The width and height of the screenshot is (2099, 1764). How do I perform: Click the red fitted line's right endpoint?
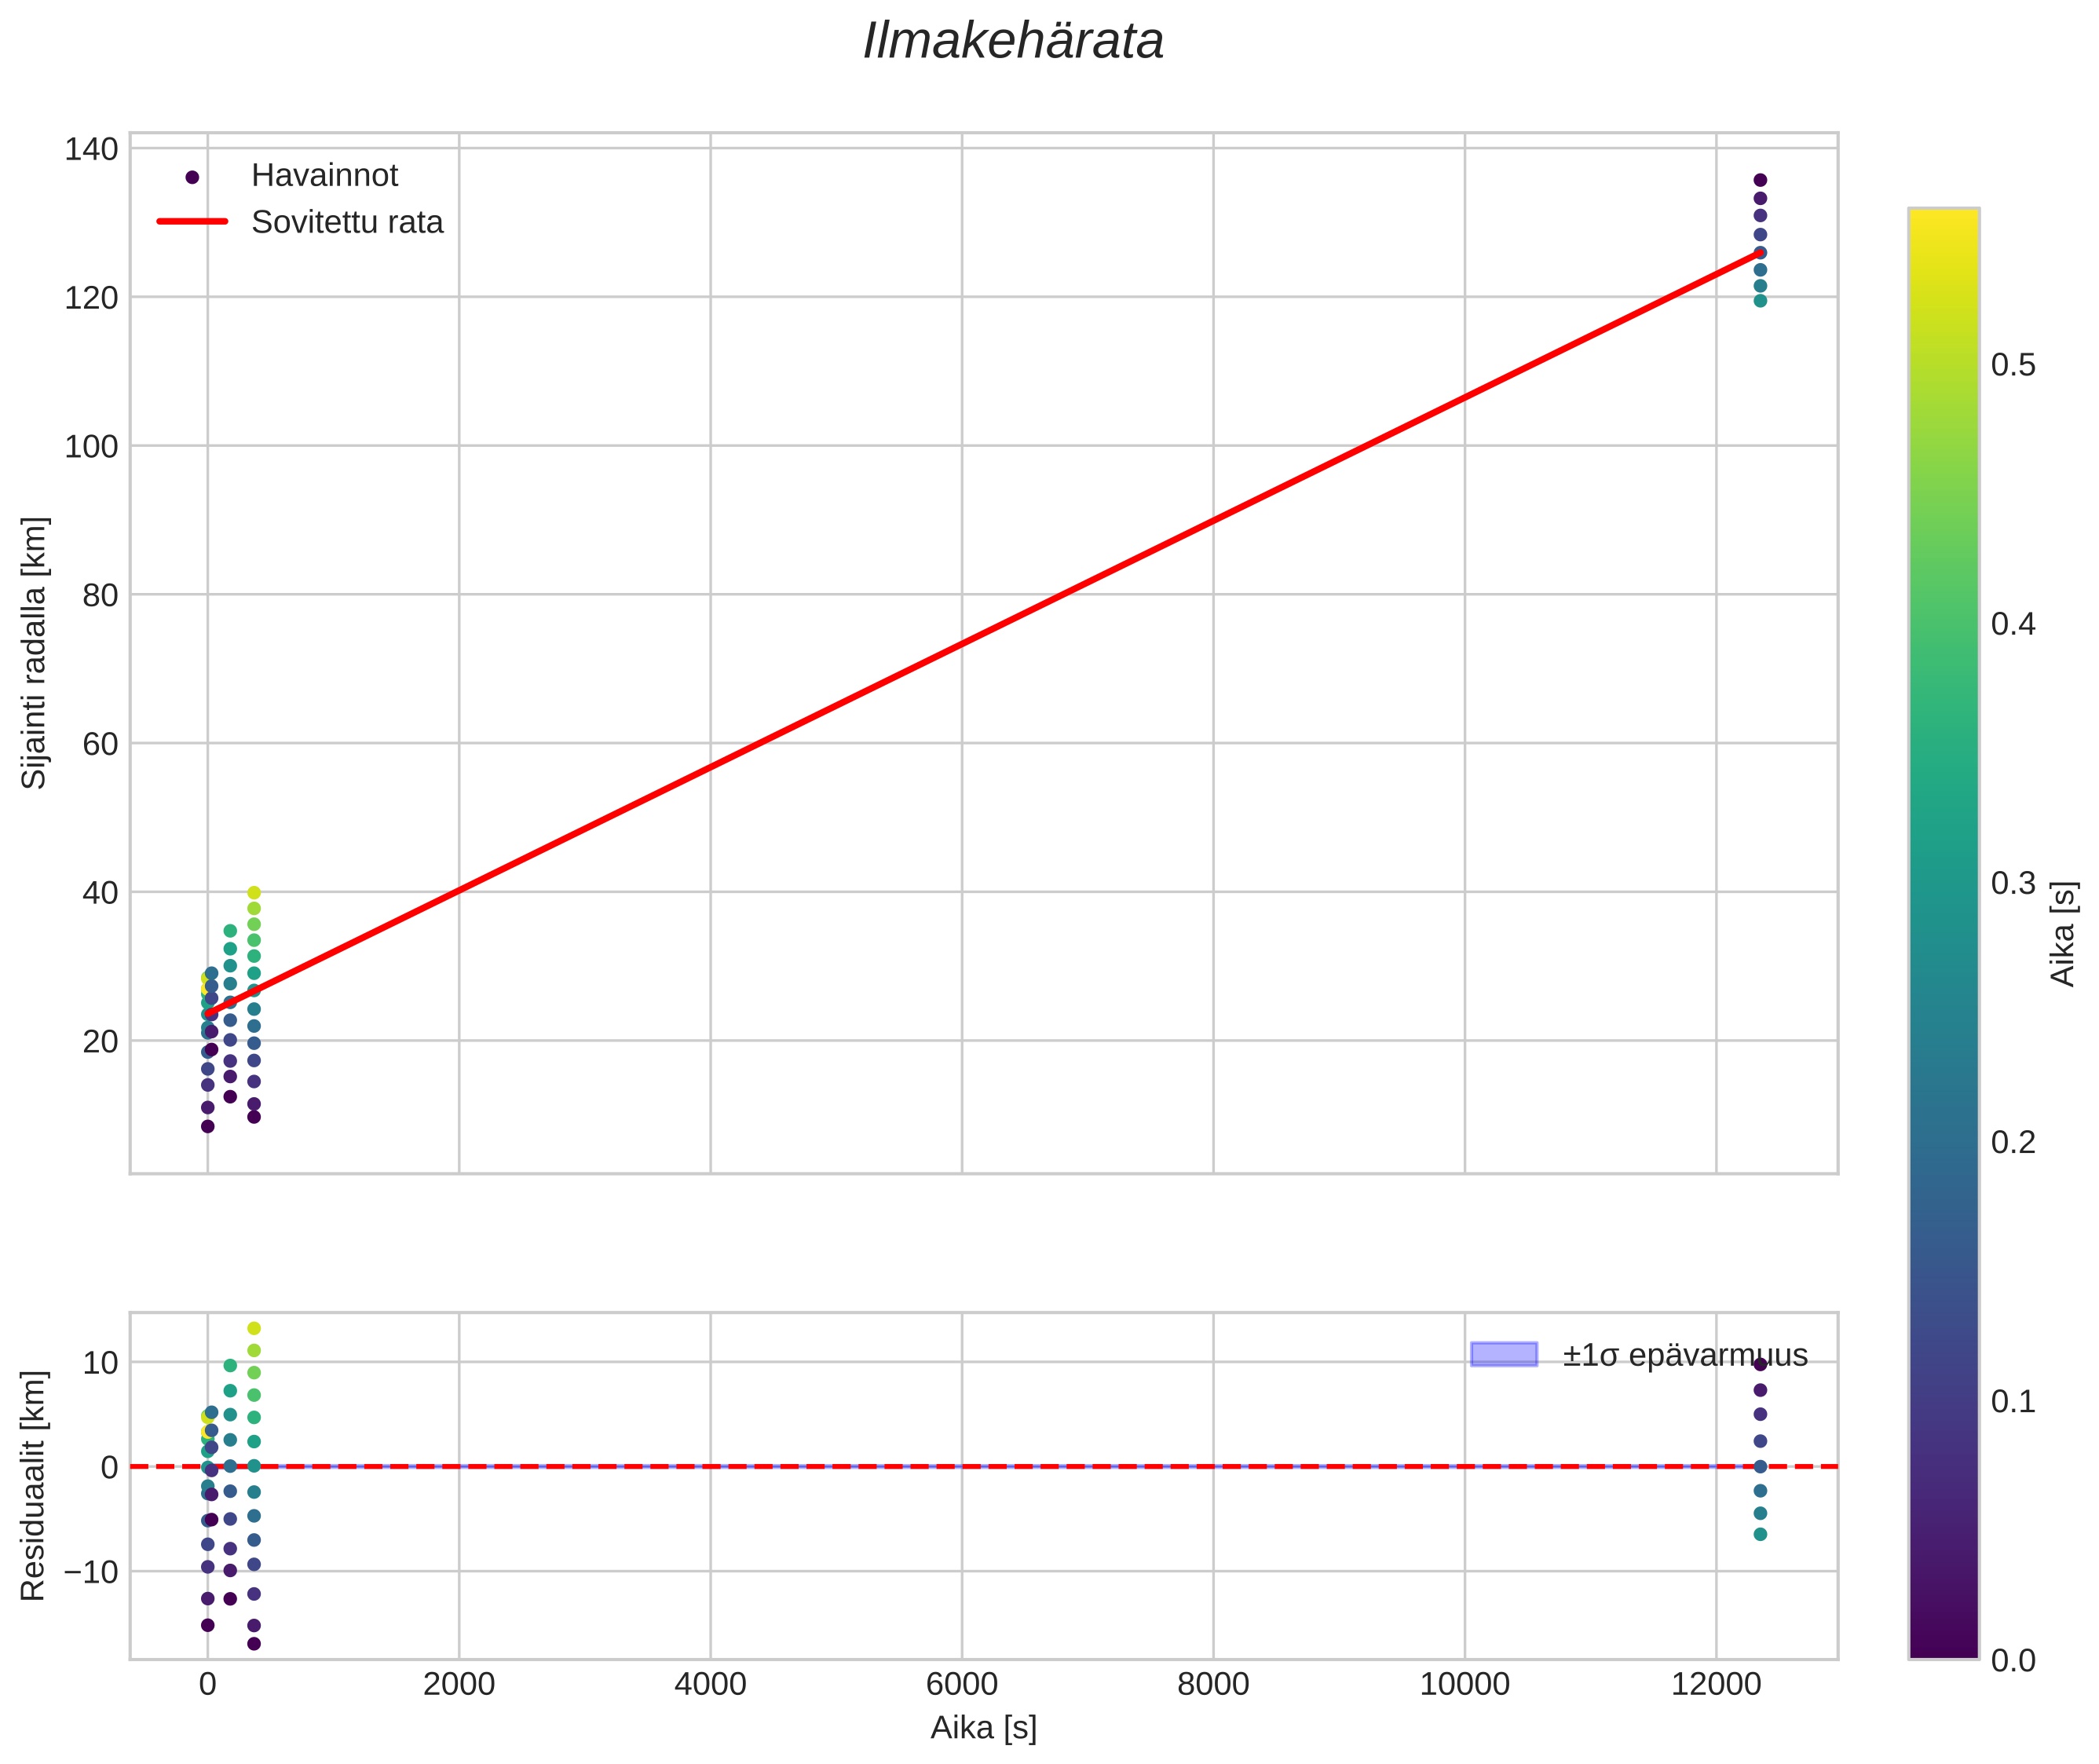(1758, 253)
